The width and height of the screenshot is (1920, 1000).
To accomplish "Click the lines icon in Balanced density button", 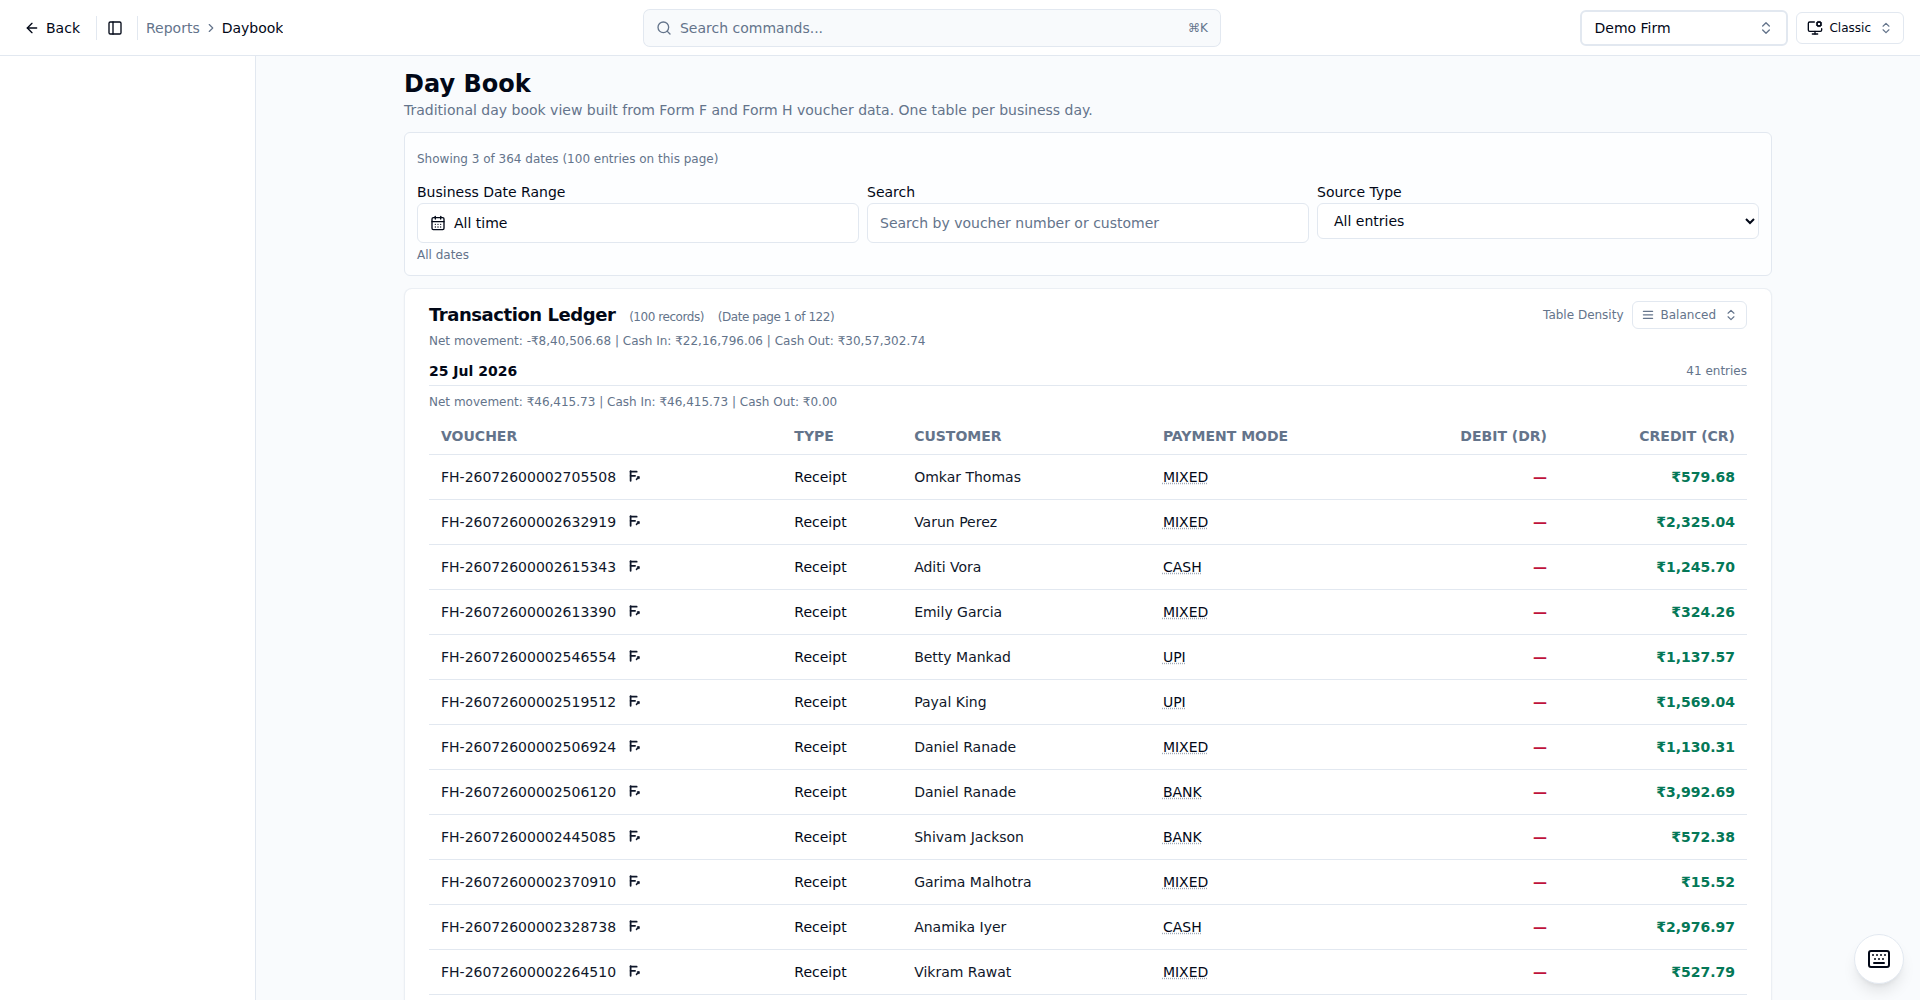I will tap(1648, 315).
